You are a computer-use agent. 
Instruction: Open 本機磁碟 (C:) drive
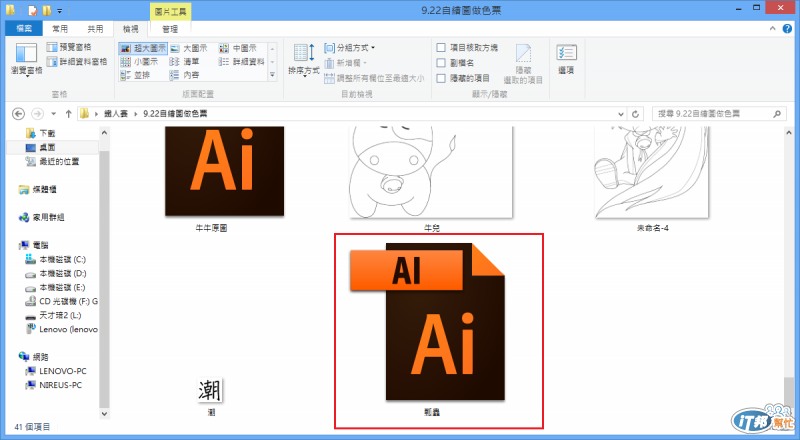tap(55, 259)
